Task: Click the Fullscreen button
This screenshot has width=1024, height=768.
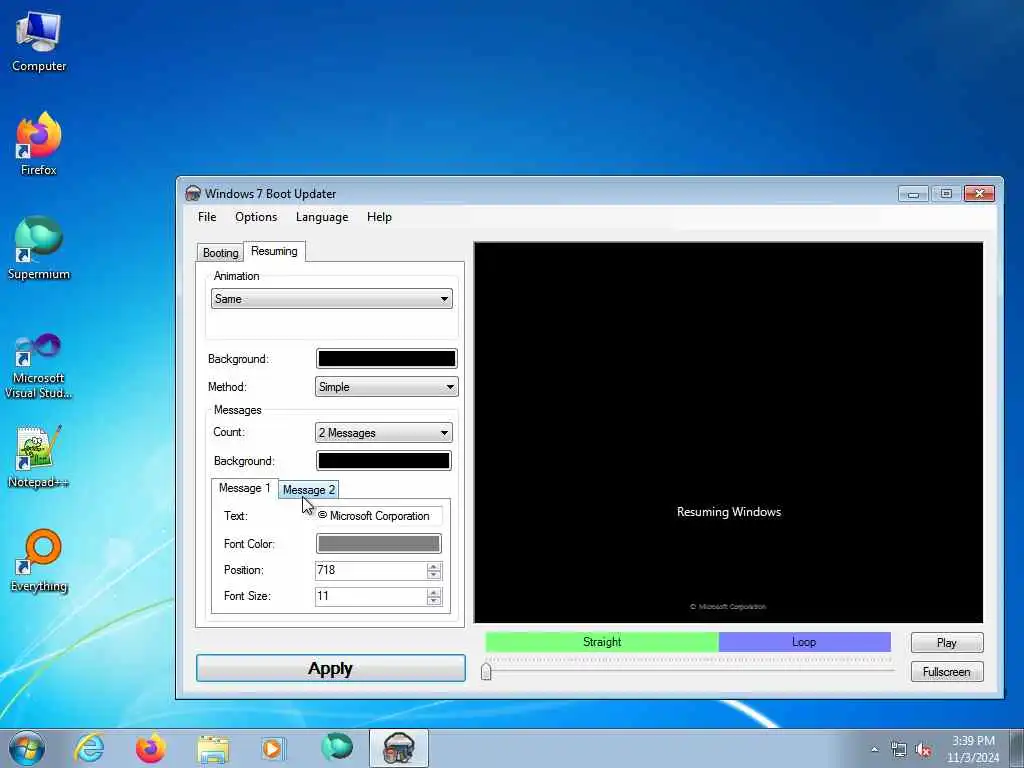Action: [947, 672]
